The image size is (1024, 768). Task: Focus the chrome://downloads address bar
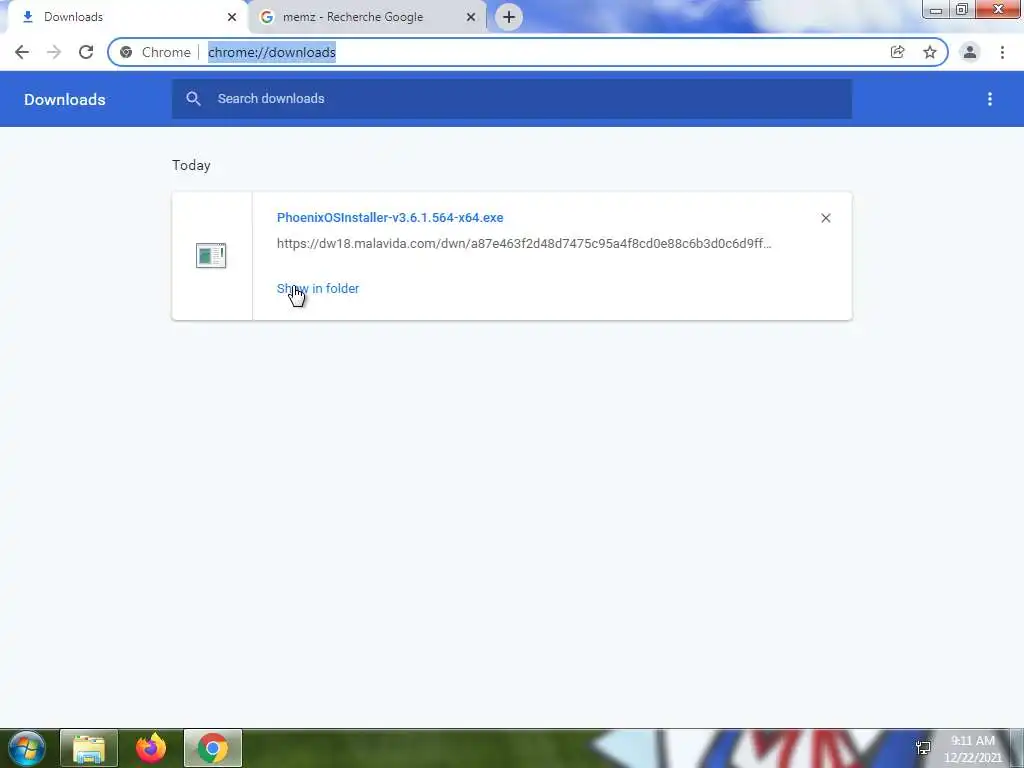coord(528,52)
